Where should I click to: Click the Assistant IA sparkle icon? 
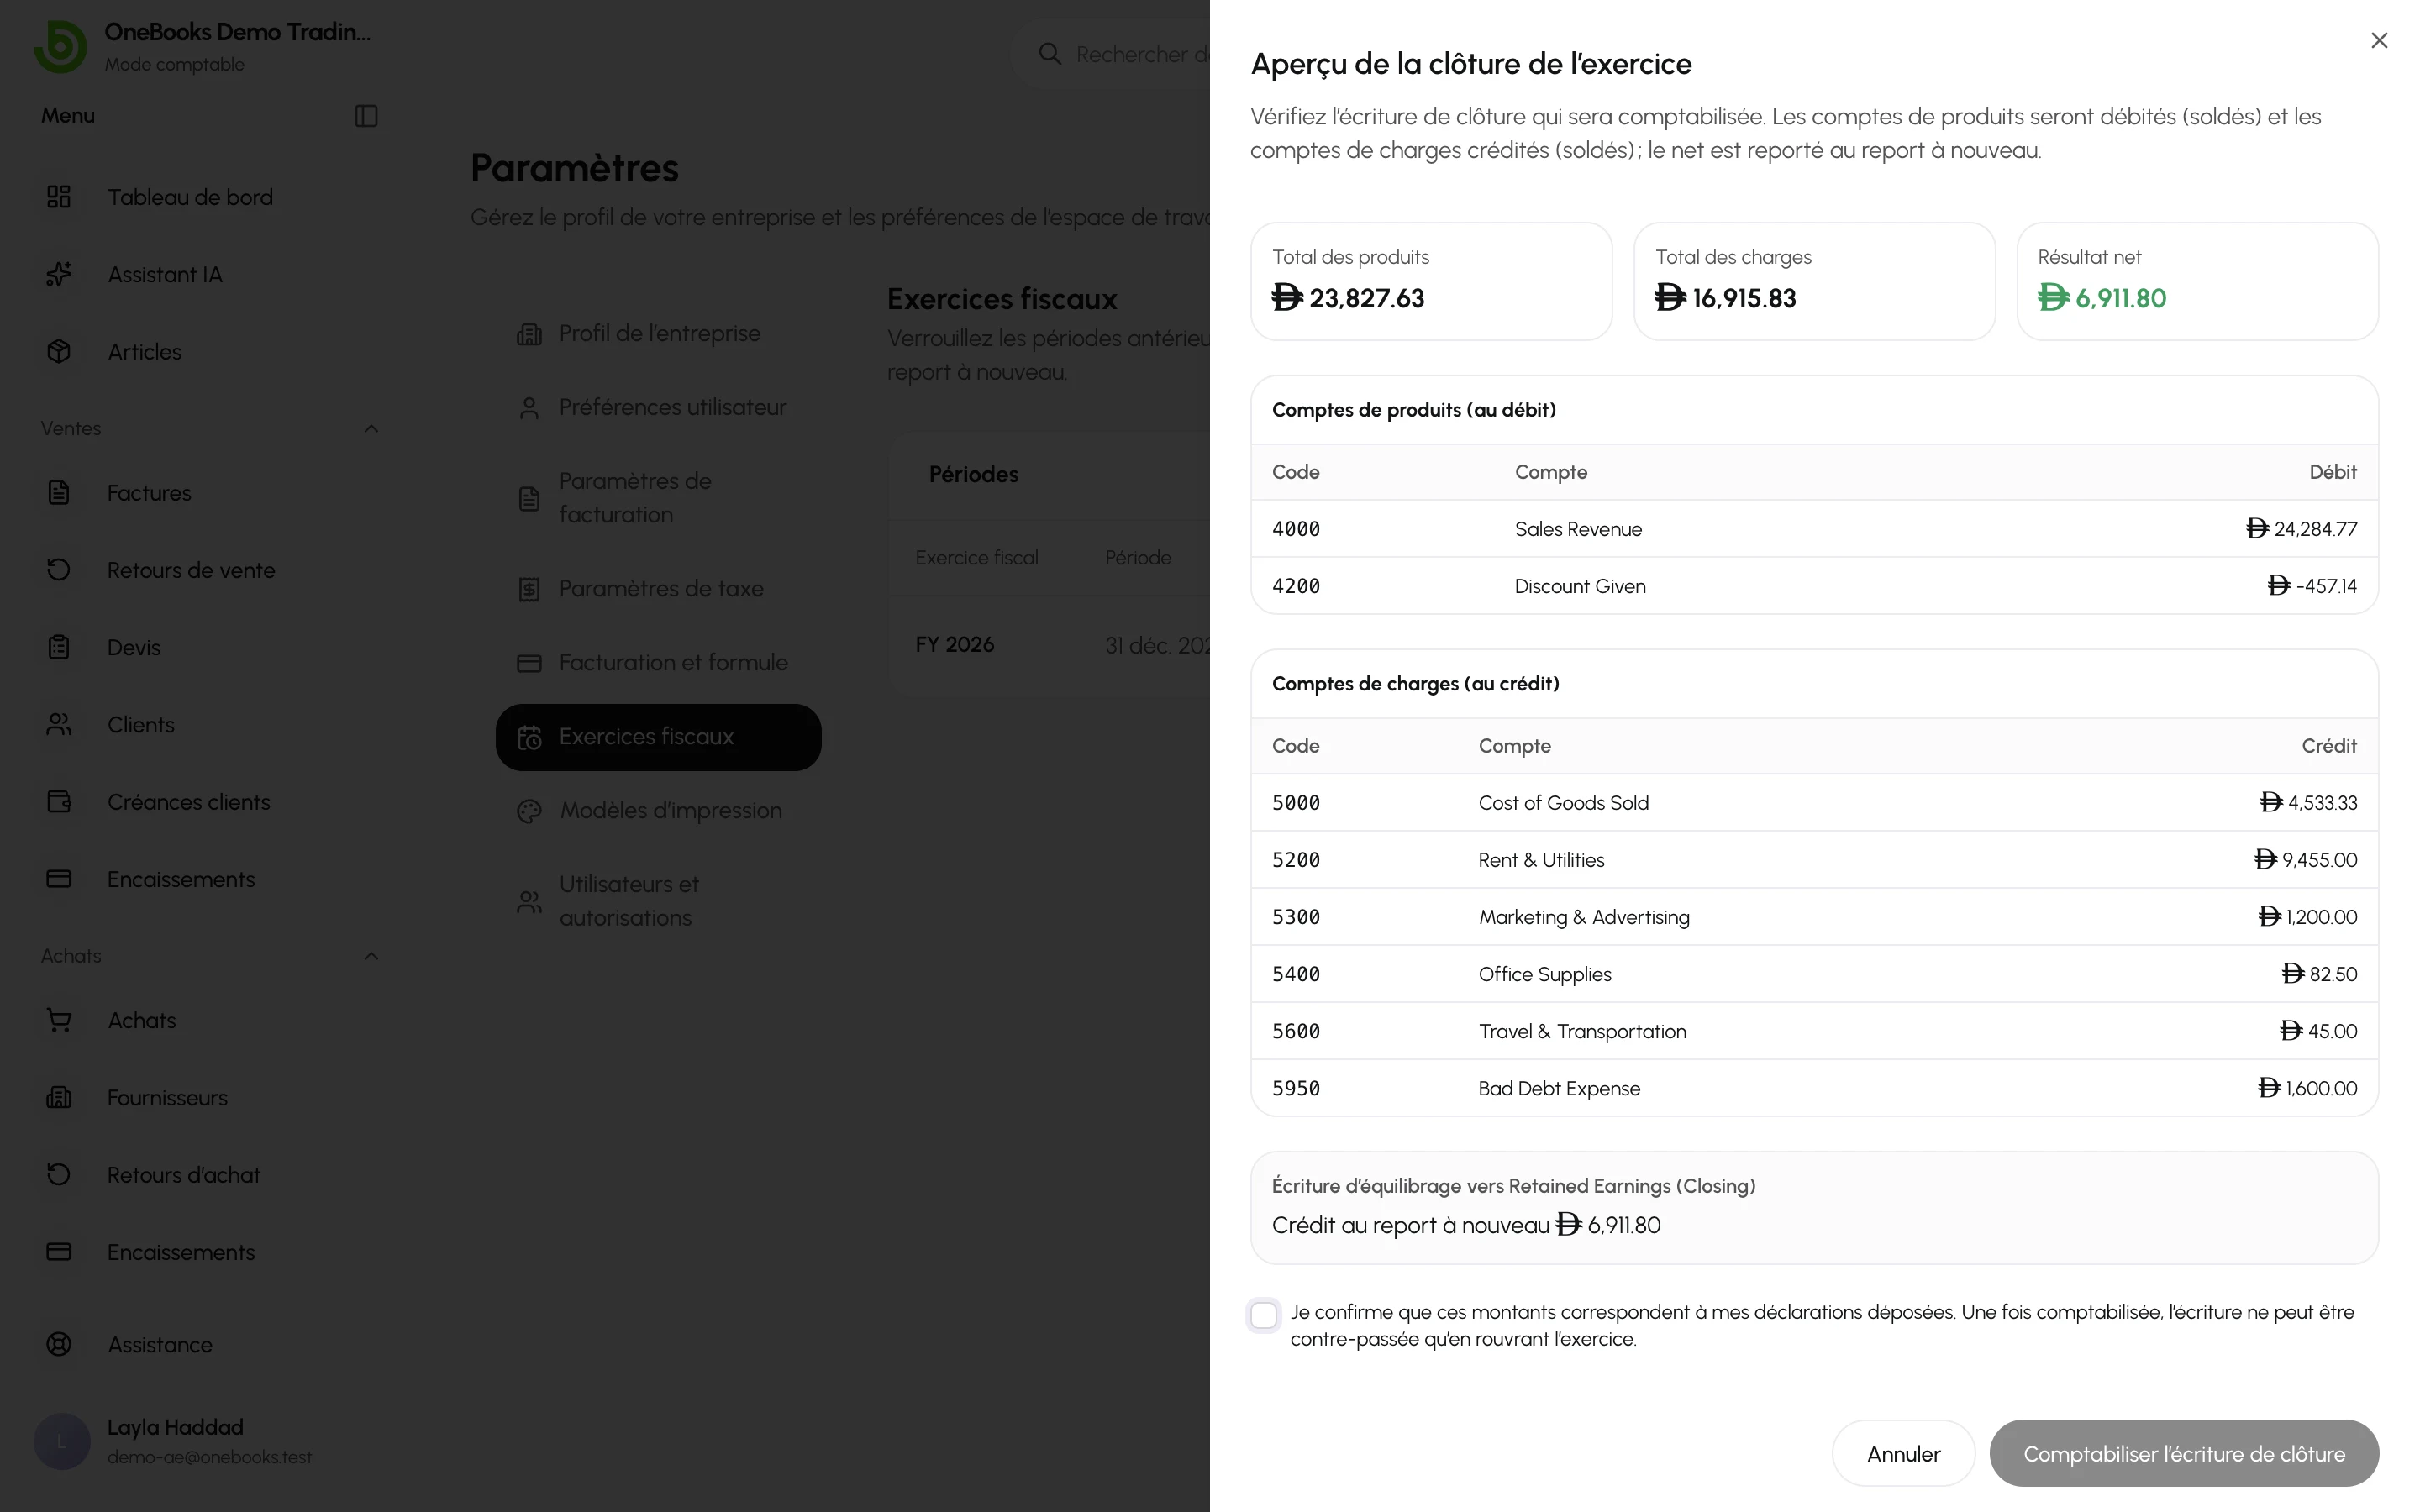click(59, 274)
